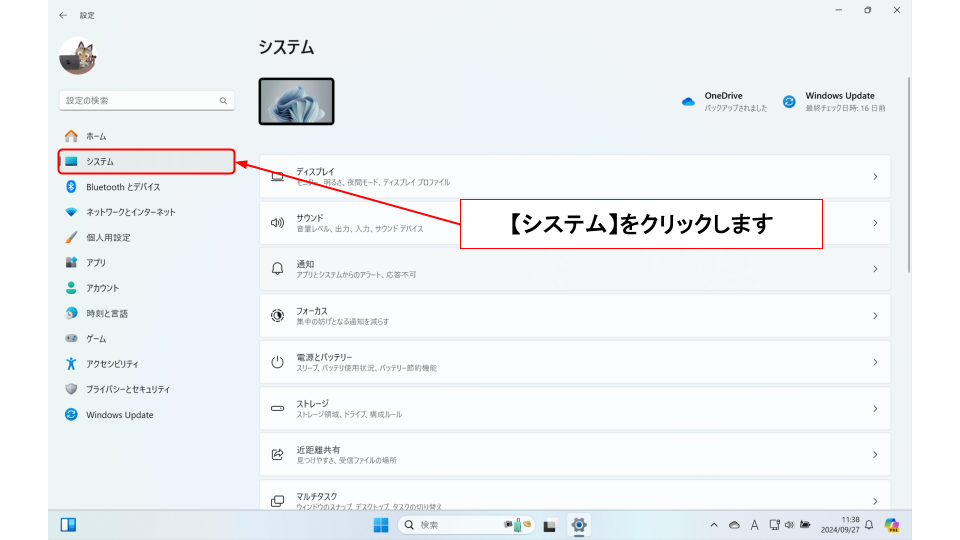The width and height of the screenshot is (960, 540).
Task: Go to アクセシビリティ settings
Action: coord(112,364)
